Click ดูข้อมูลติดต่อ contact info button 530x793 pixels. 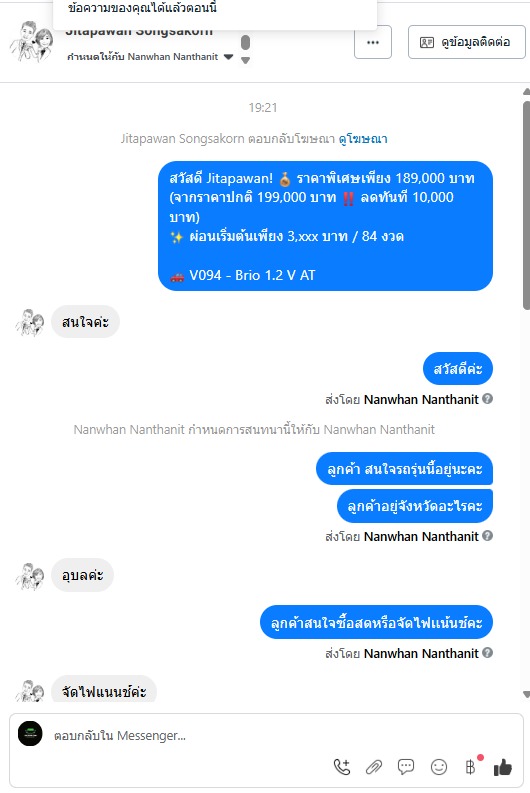tap(466, 42)
